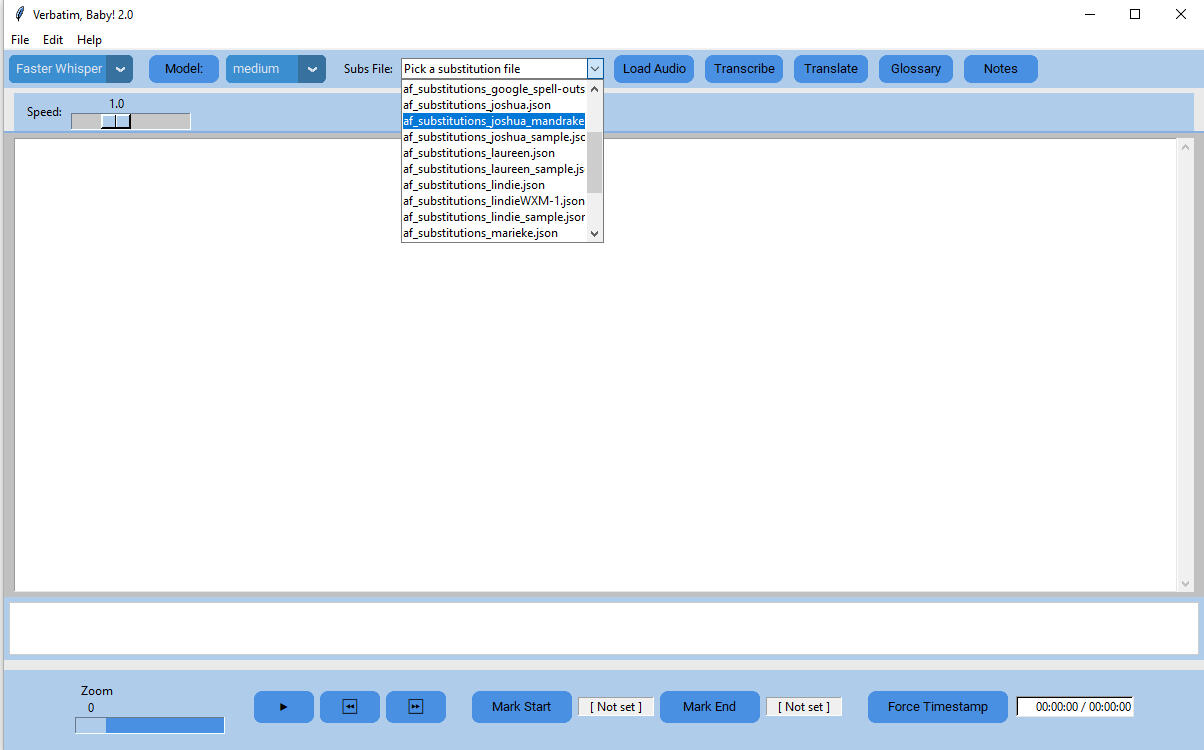Open the Glossary
This screenshot has height=750, width=1204.
[x=916, y=69]
